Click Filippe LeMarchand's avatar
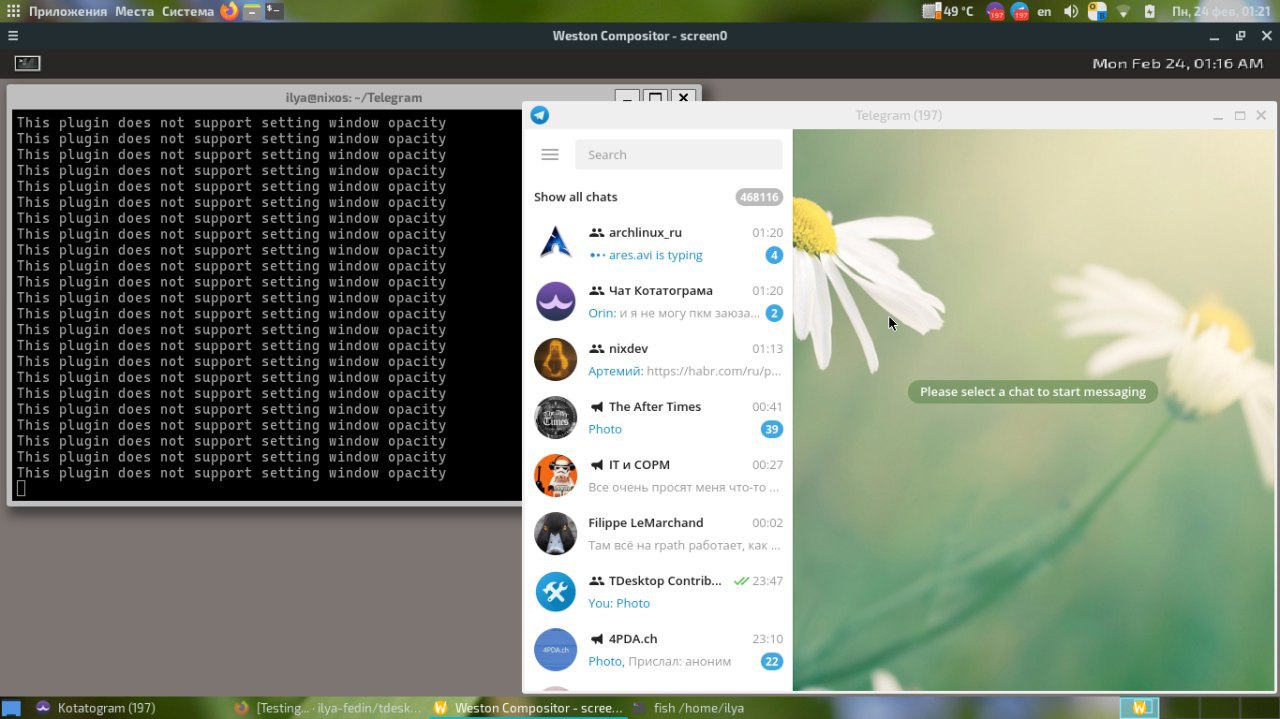Screen dimensions: 1280x719 [x=555, y=533]
